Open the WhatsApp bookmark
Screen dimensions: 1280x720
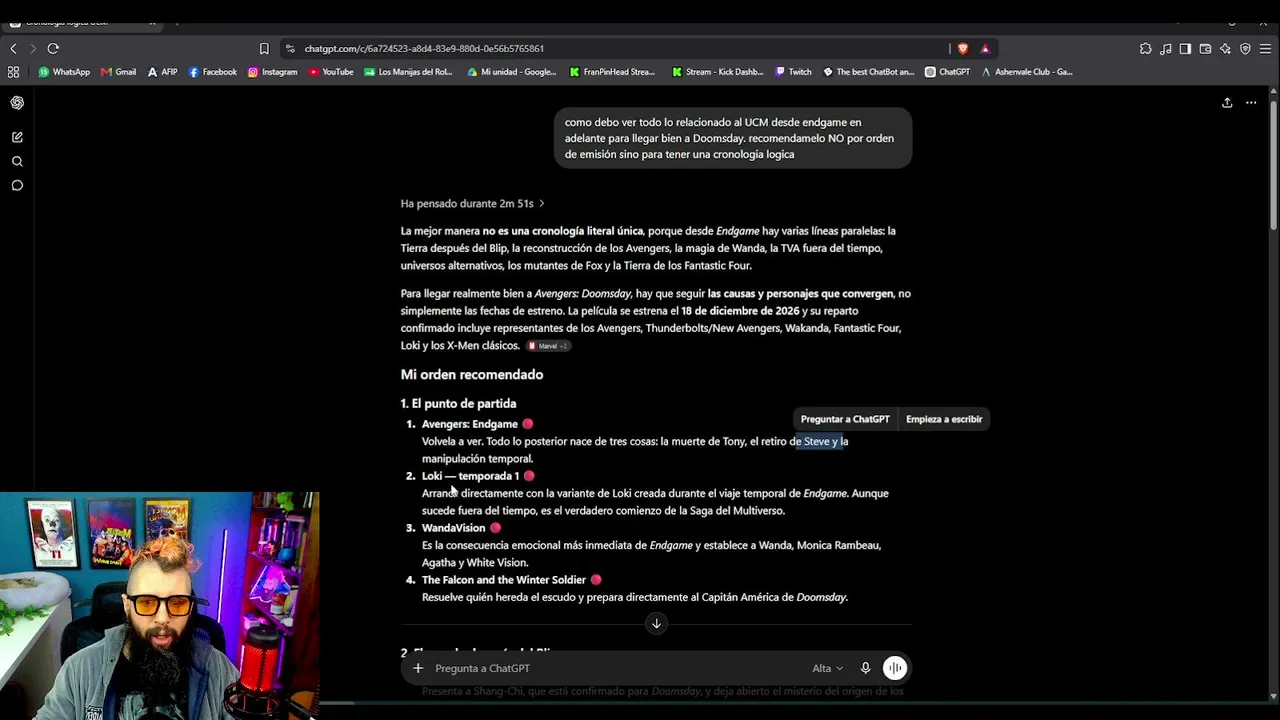[64, 72]
